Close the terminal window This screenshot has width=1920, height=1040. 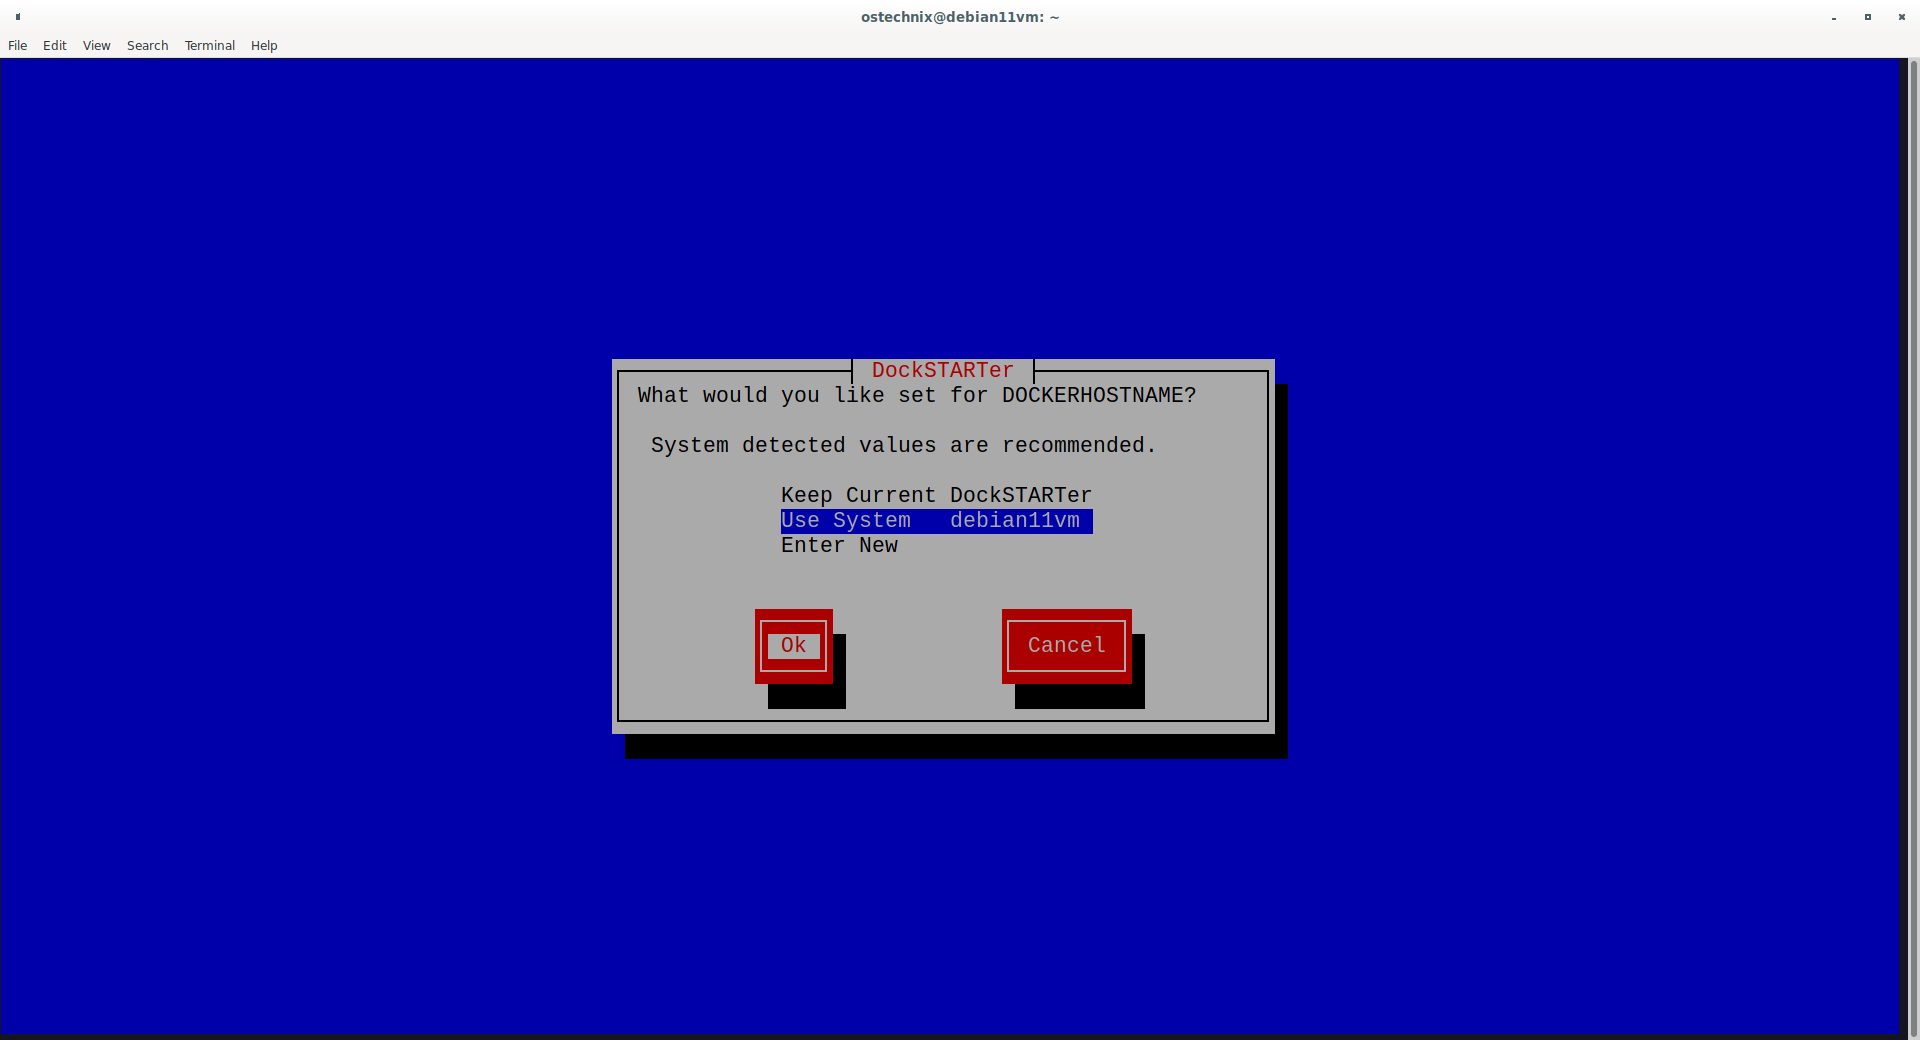pyautogui.click(x=1902, y=17)
